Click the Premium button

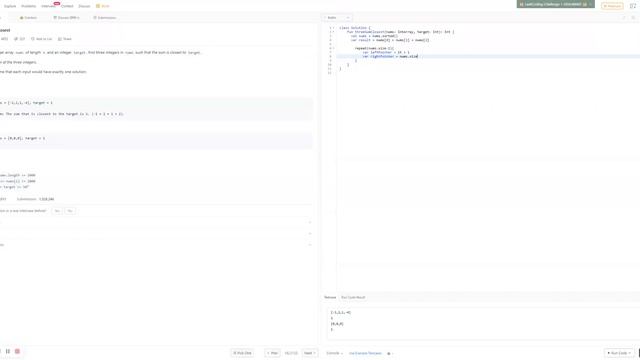612,6
